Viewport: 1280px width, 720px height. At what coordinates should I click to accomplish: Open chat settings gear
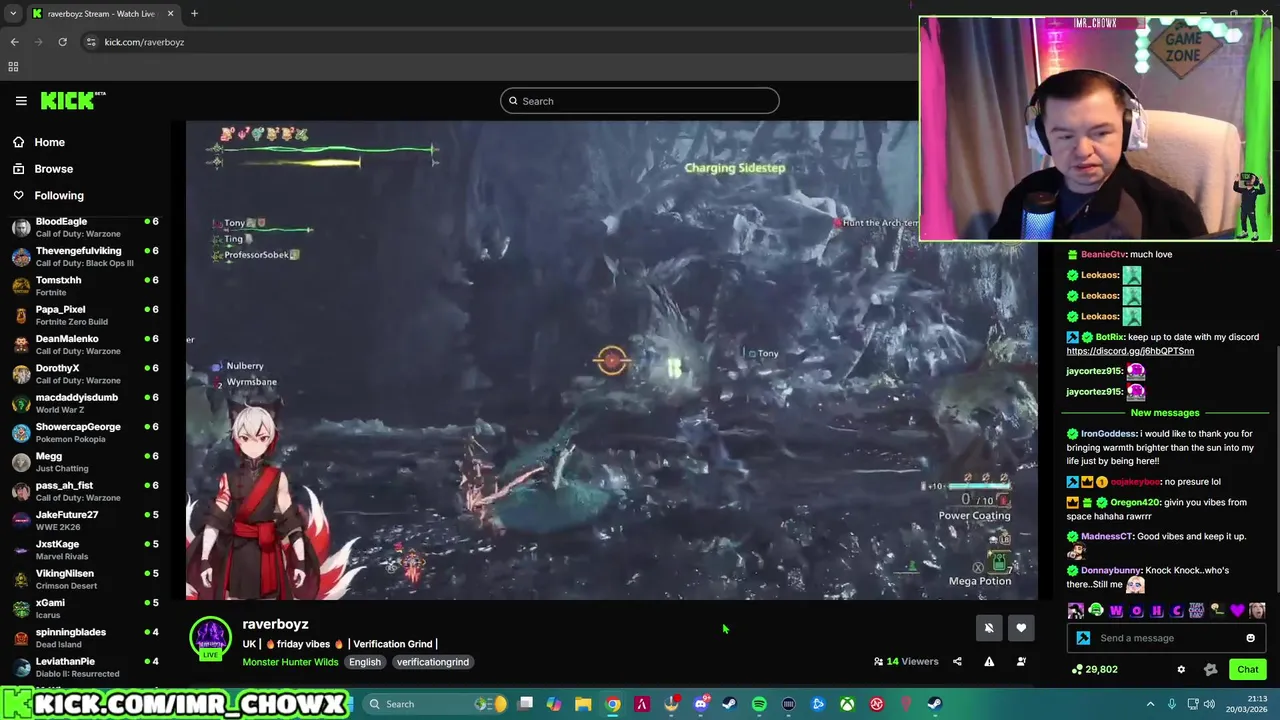1181,669
